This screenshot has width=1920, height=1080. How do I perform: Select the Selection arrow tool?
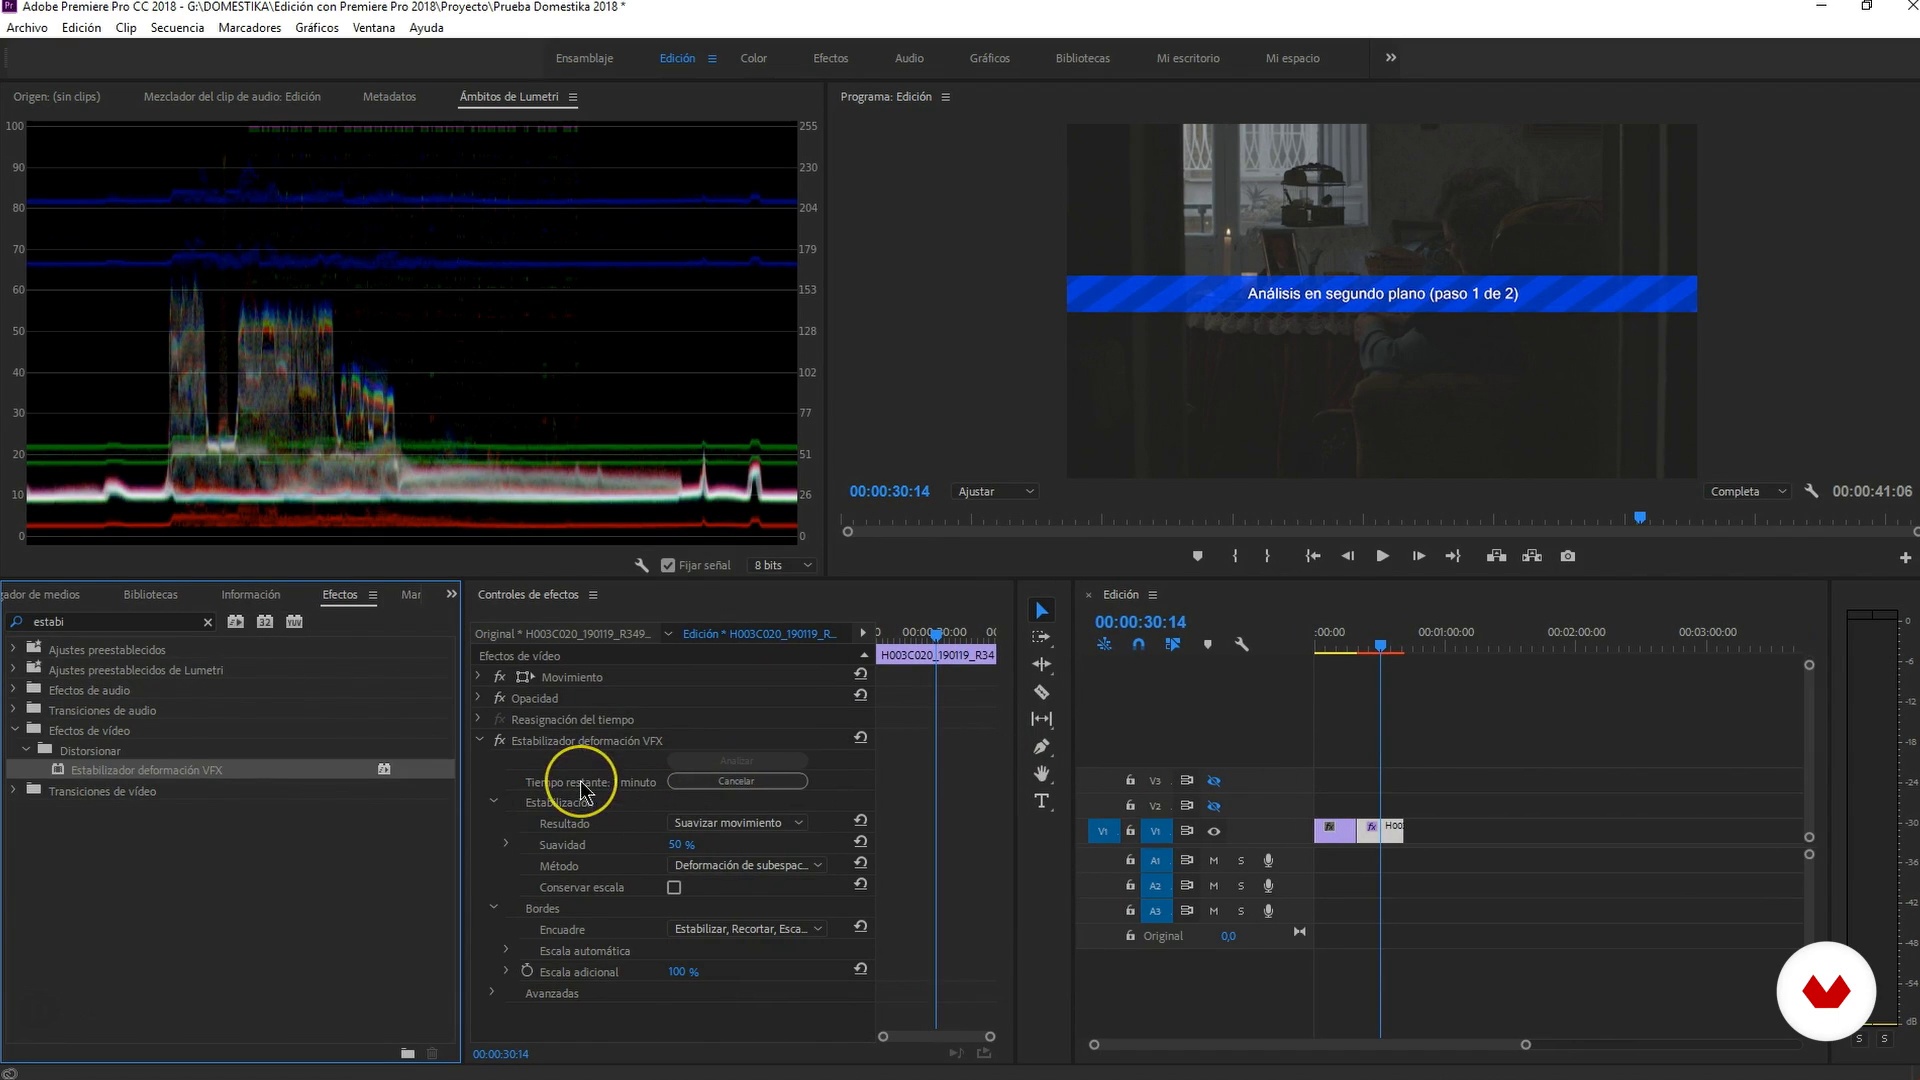1041,611
